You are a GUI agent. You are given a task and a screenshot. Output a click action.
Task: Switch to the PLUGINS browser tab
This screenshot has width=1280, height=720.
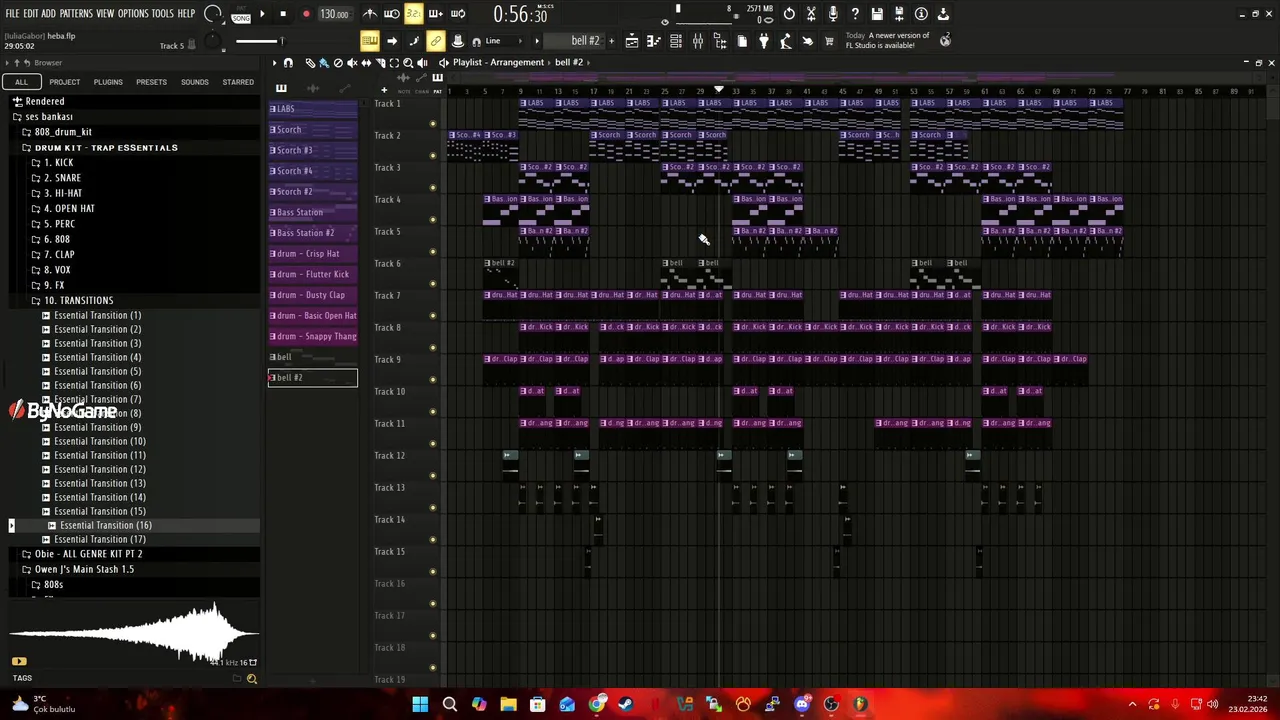coord(108,82)
